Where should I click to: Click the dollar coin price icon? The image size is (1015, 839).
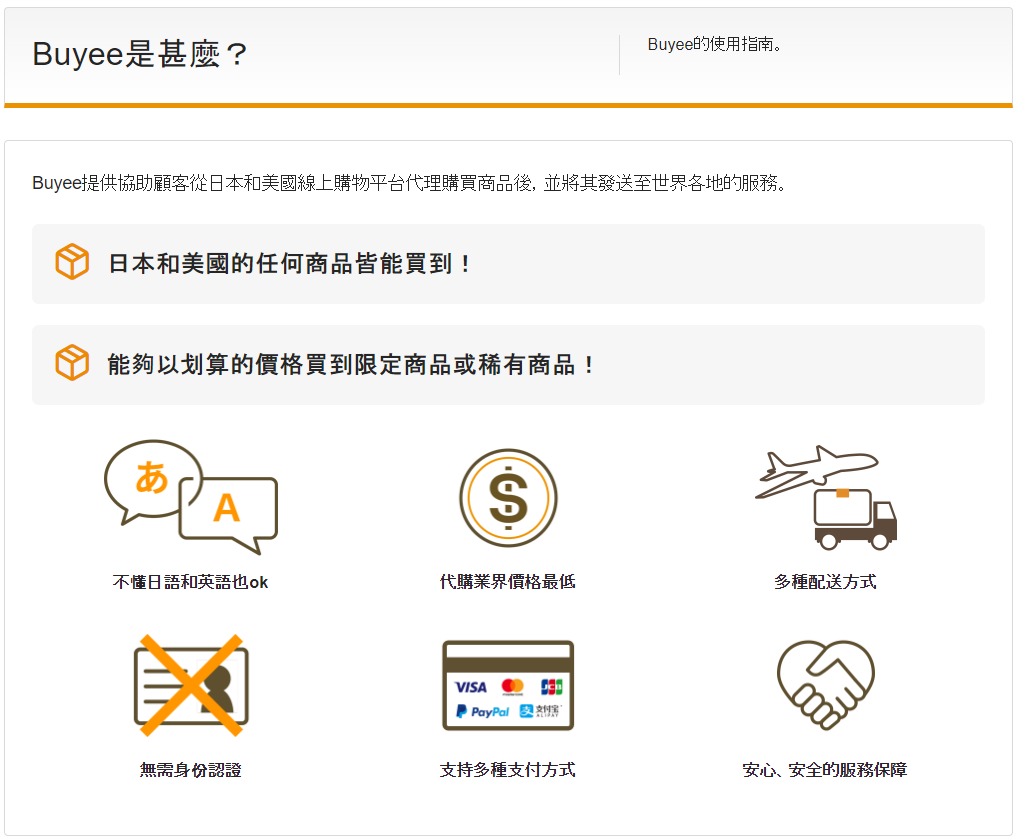click(x=508, y=498)
